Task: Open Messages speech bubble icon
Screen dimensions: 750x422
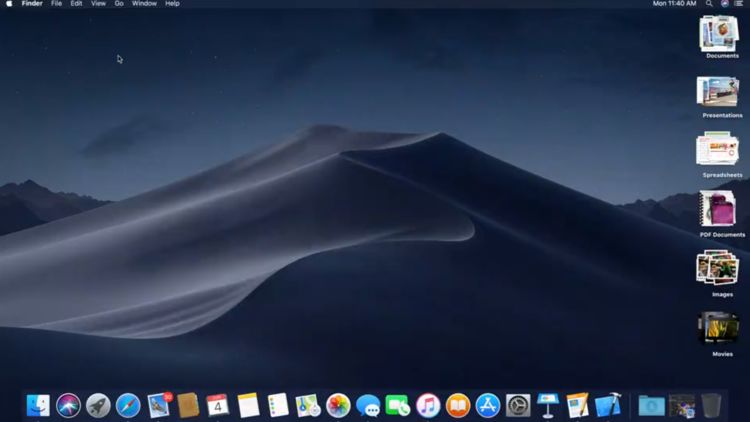Action: [x=368, y=406]
